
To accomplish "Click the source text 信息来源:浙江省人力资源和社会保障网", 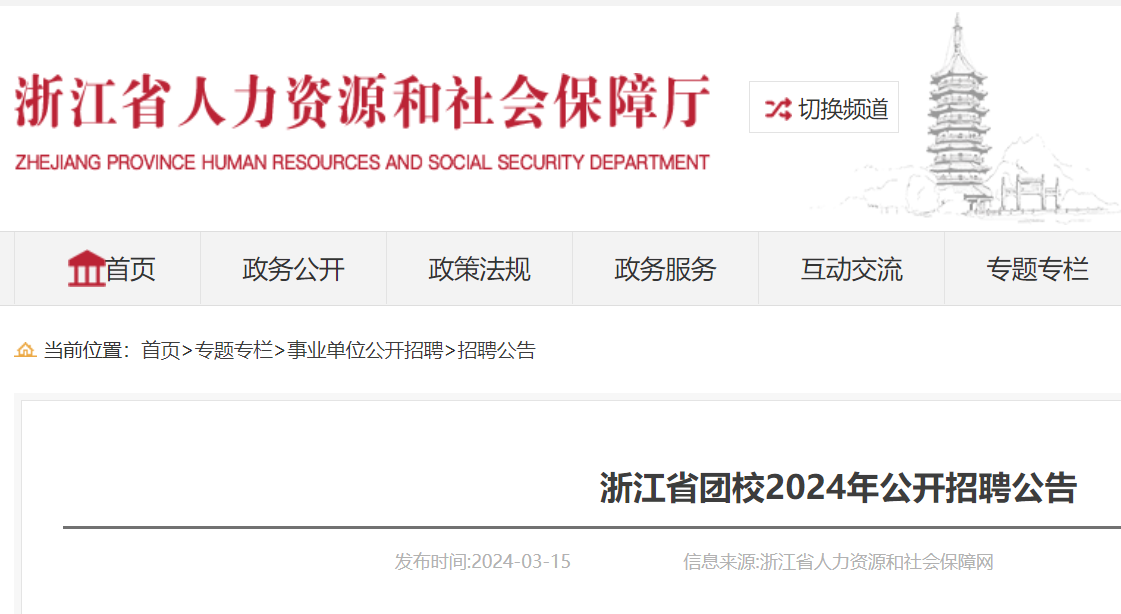I will pyautogui.click(x=838, y=562).
